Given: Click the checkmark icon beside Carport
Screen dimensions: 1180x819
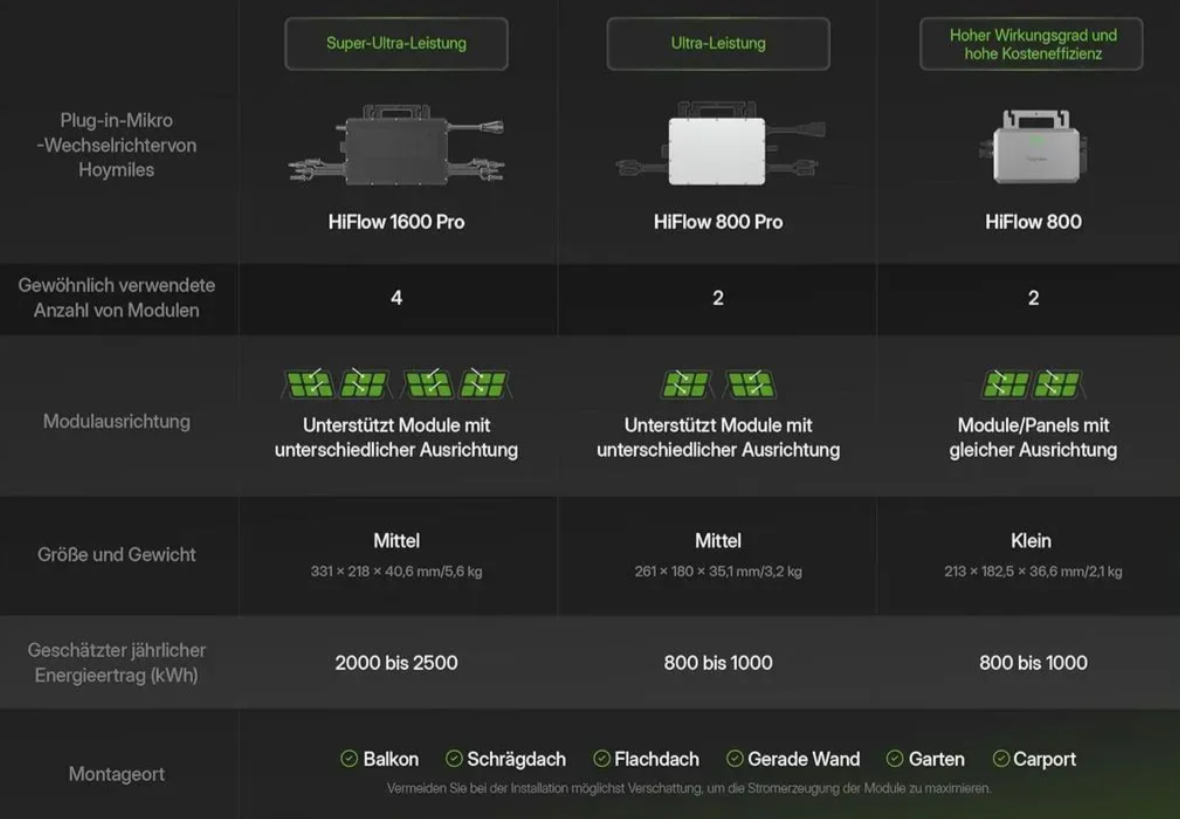Looking at the screenshot, I should pos(1001,759).
